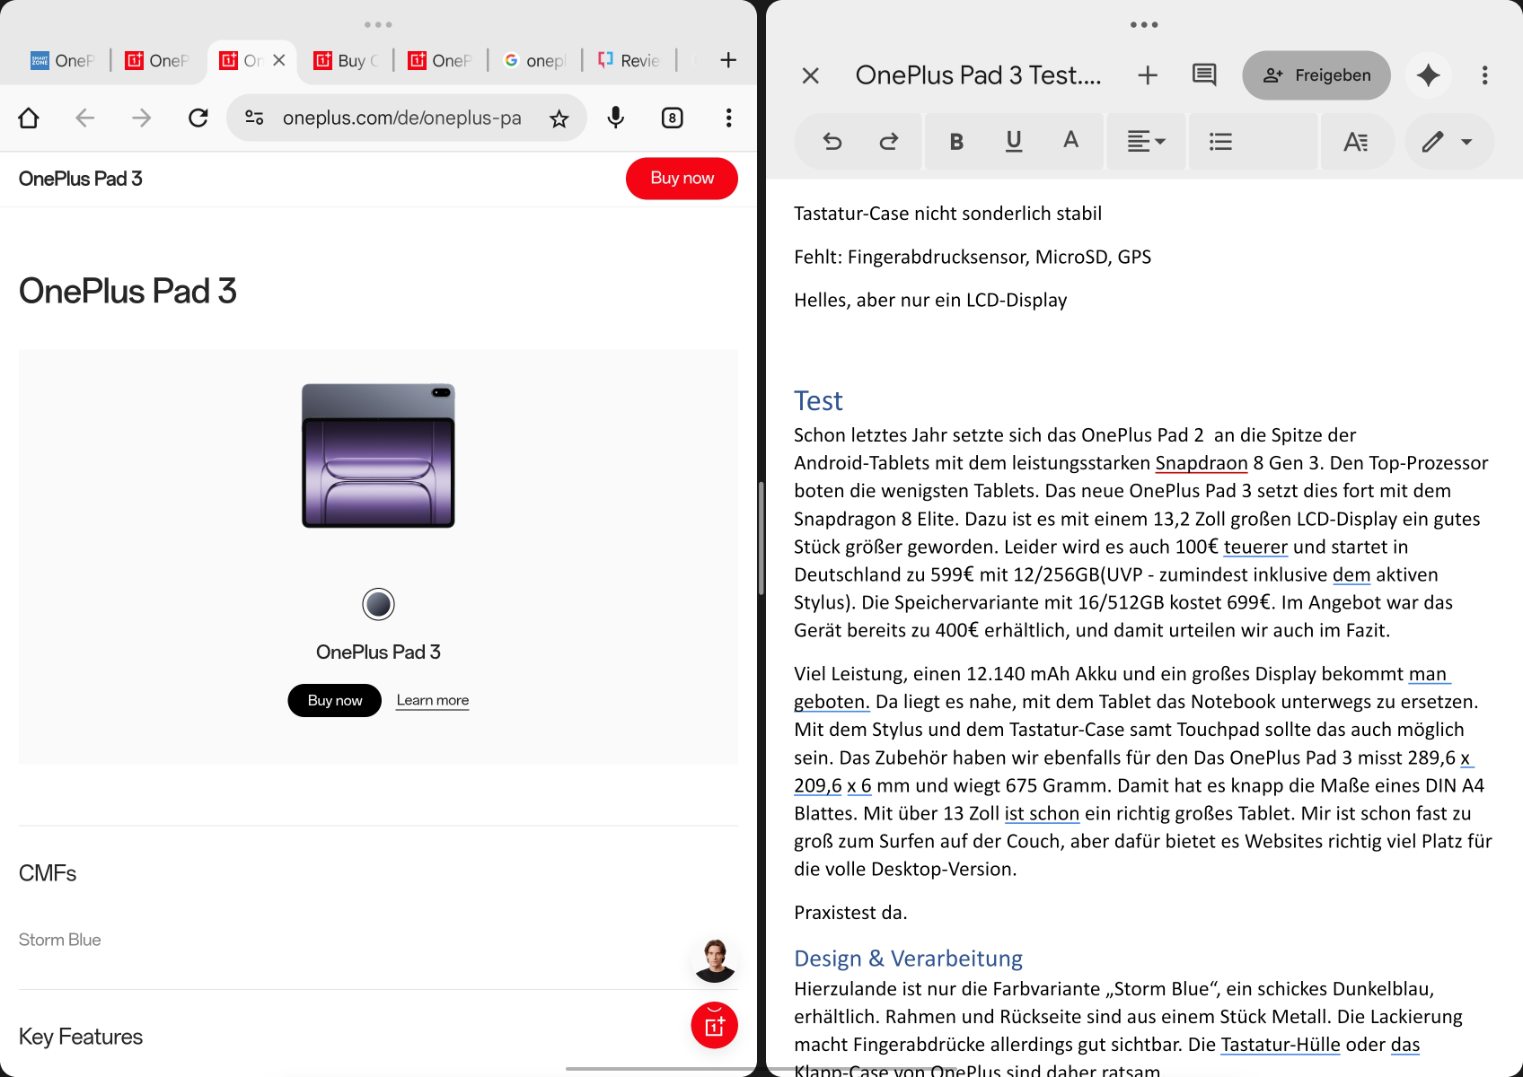Screen dimensions: 1523x1077
Task: Click the split-screen divider handle
Action: [761, 538]
